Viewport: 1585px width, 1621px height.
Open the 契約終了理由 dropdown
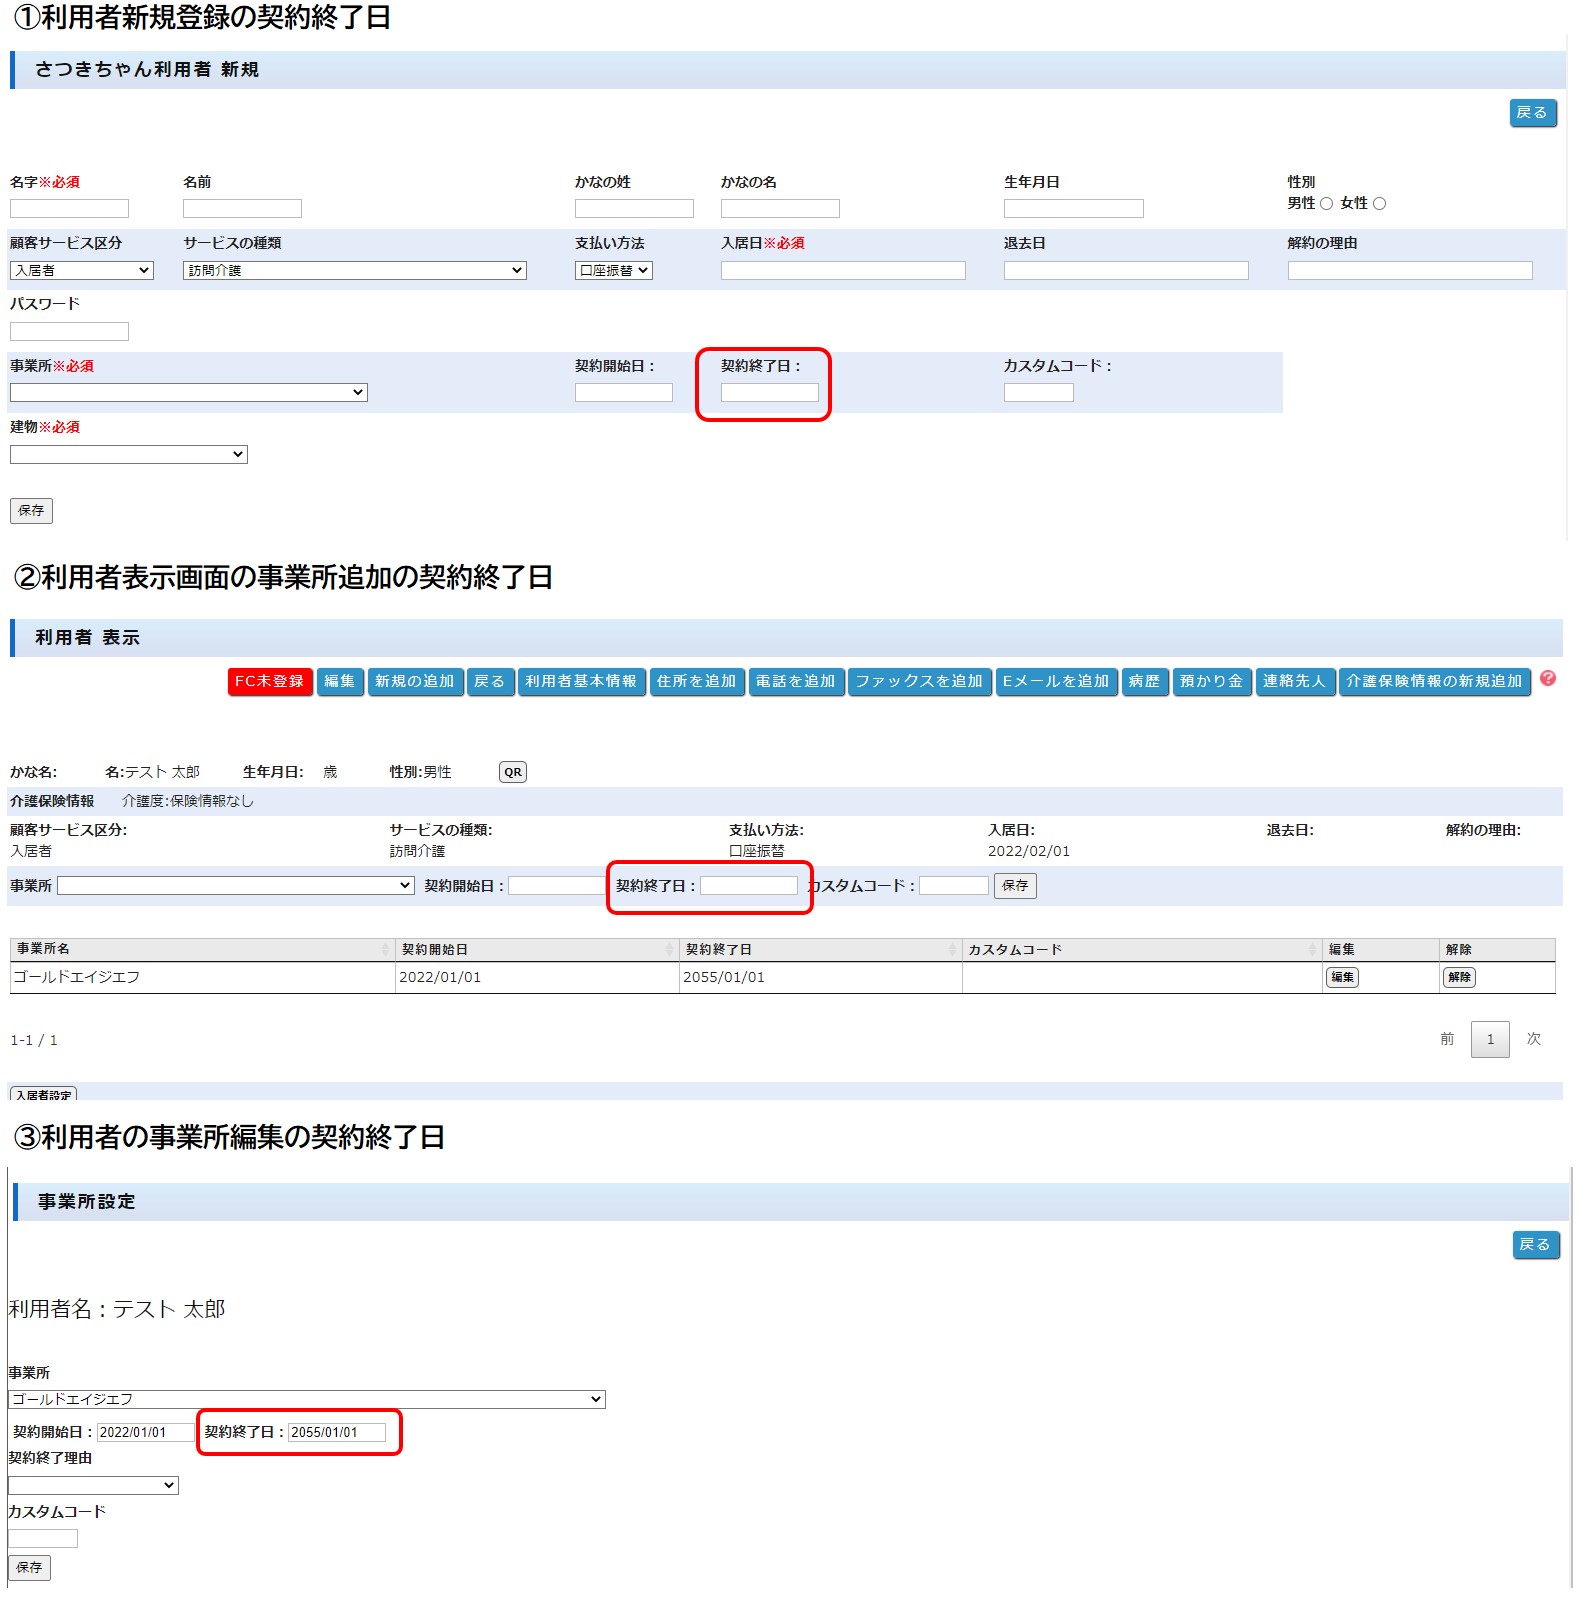coord(93,1486)
